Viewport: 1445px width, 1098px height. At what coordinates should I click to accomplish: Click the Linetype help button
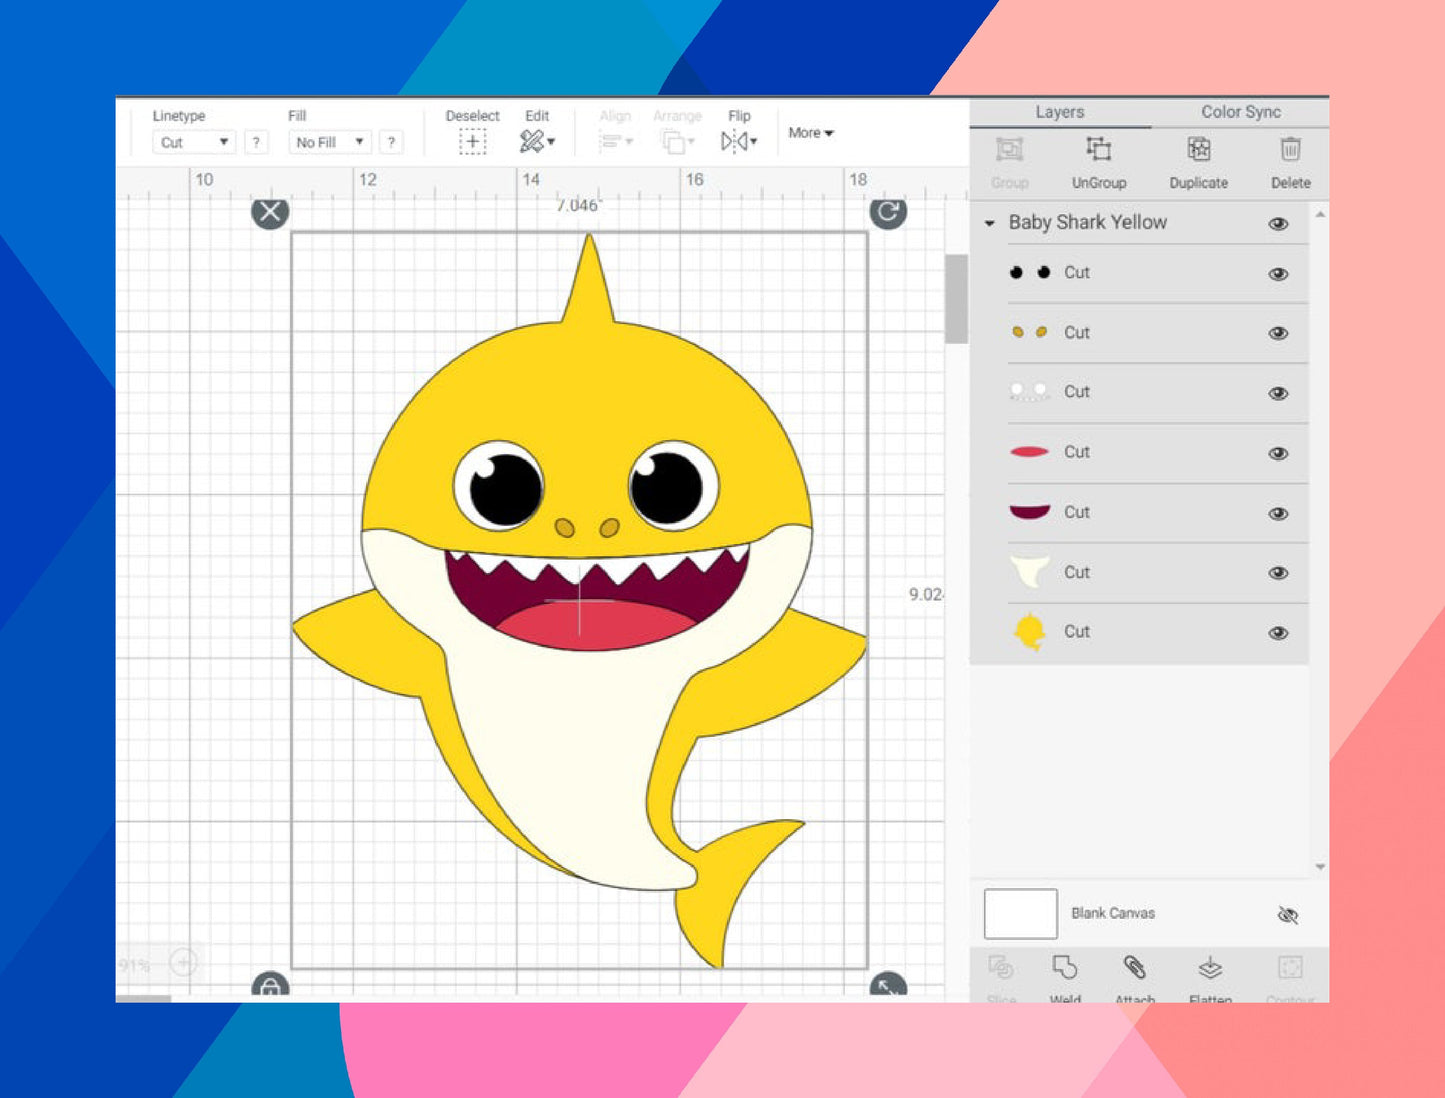(x=258, y=142)
